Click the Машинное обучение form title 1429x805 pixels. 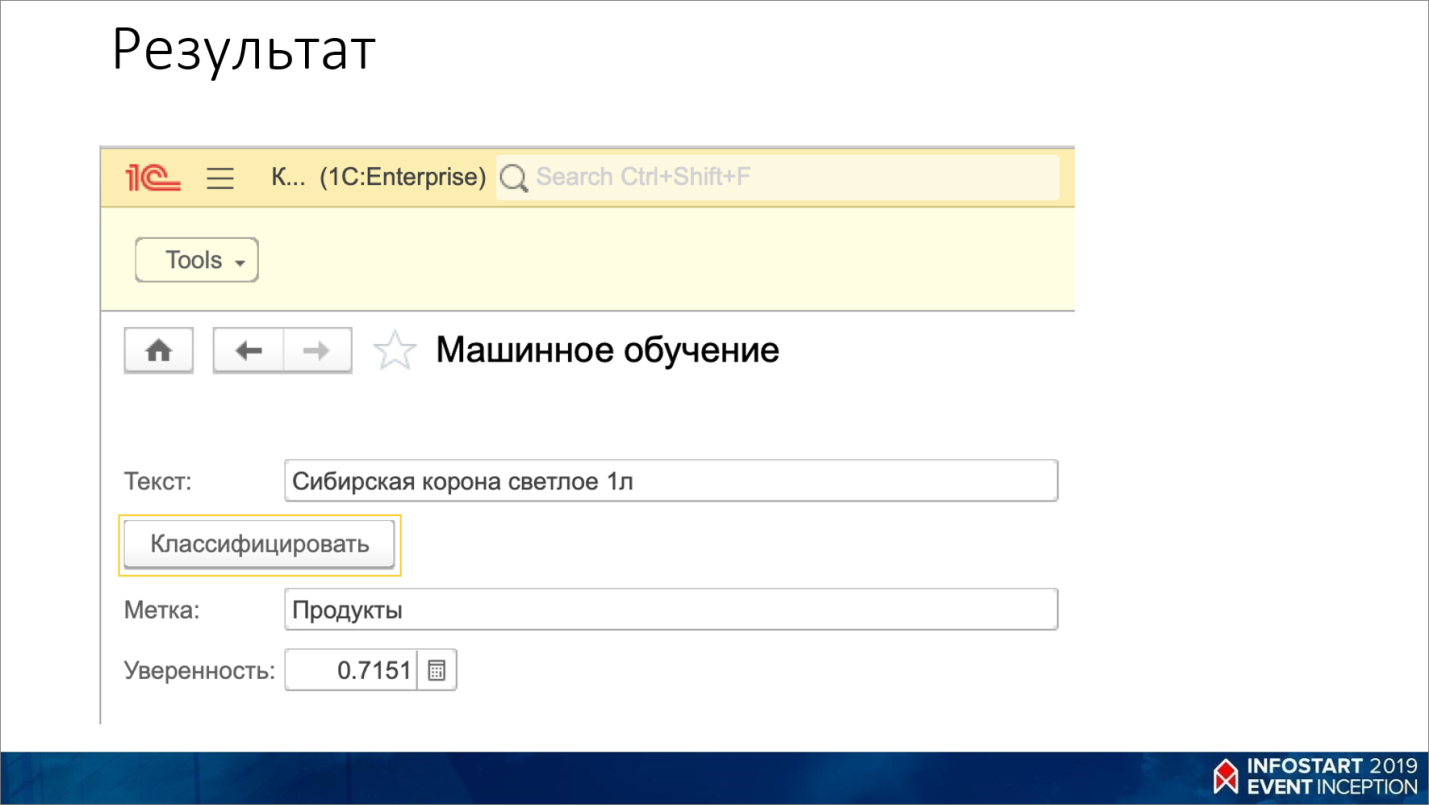tap(607, 351)
